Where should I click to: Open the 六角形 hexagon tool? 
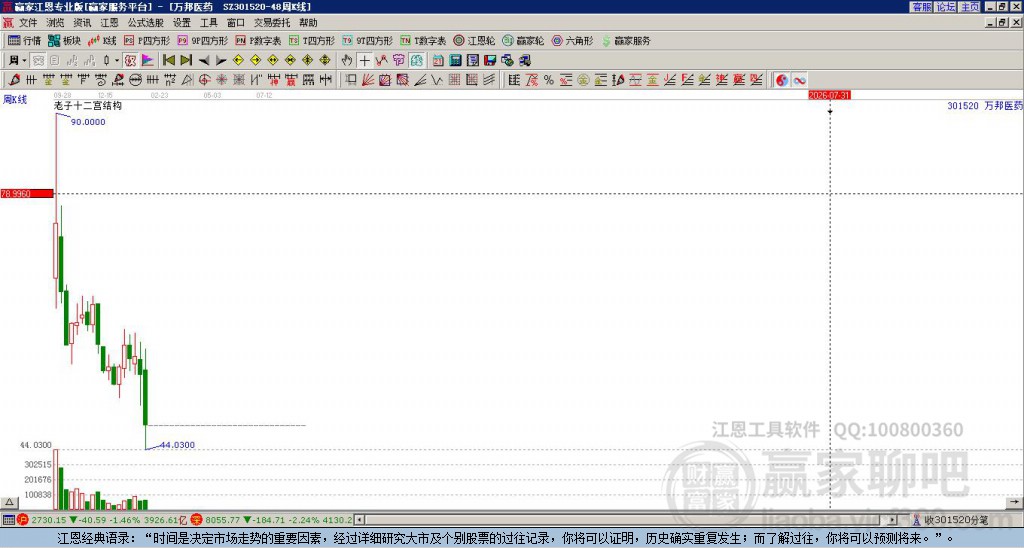pos(572,40)
